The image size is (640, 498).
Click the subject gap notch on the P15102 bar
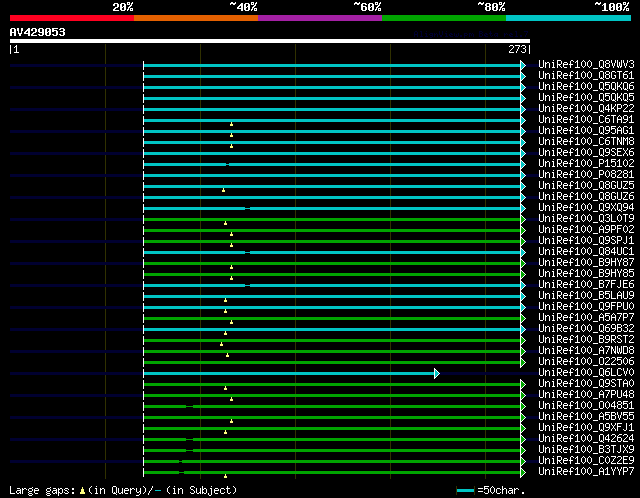[x=227, y=164]
